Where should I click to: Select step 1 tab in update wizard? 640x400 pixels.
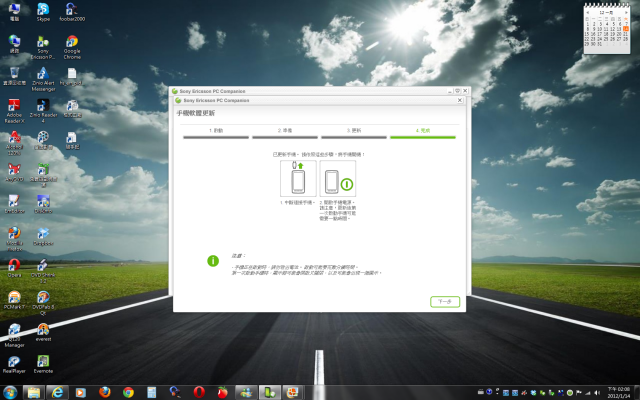click(216, 133)
